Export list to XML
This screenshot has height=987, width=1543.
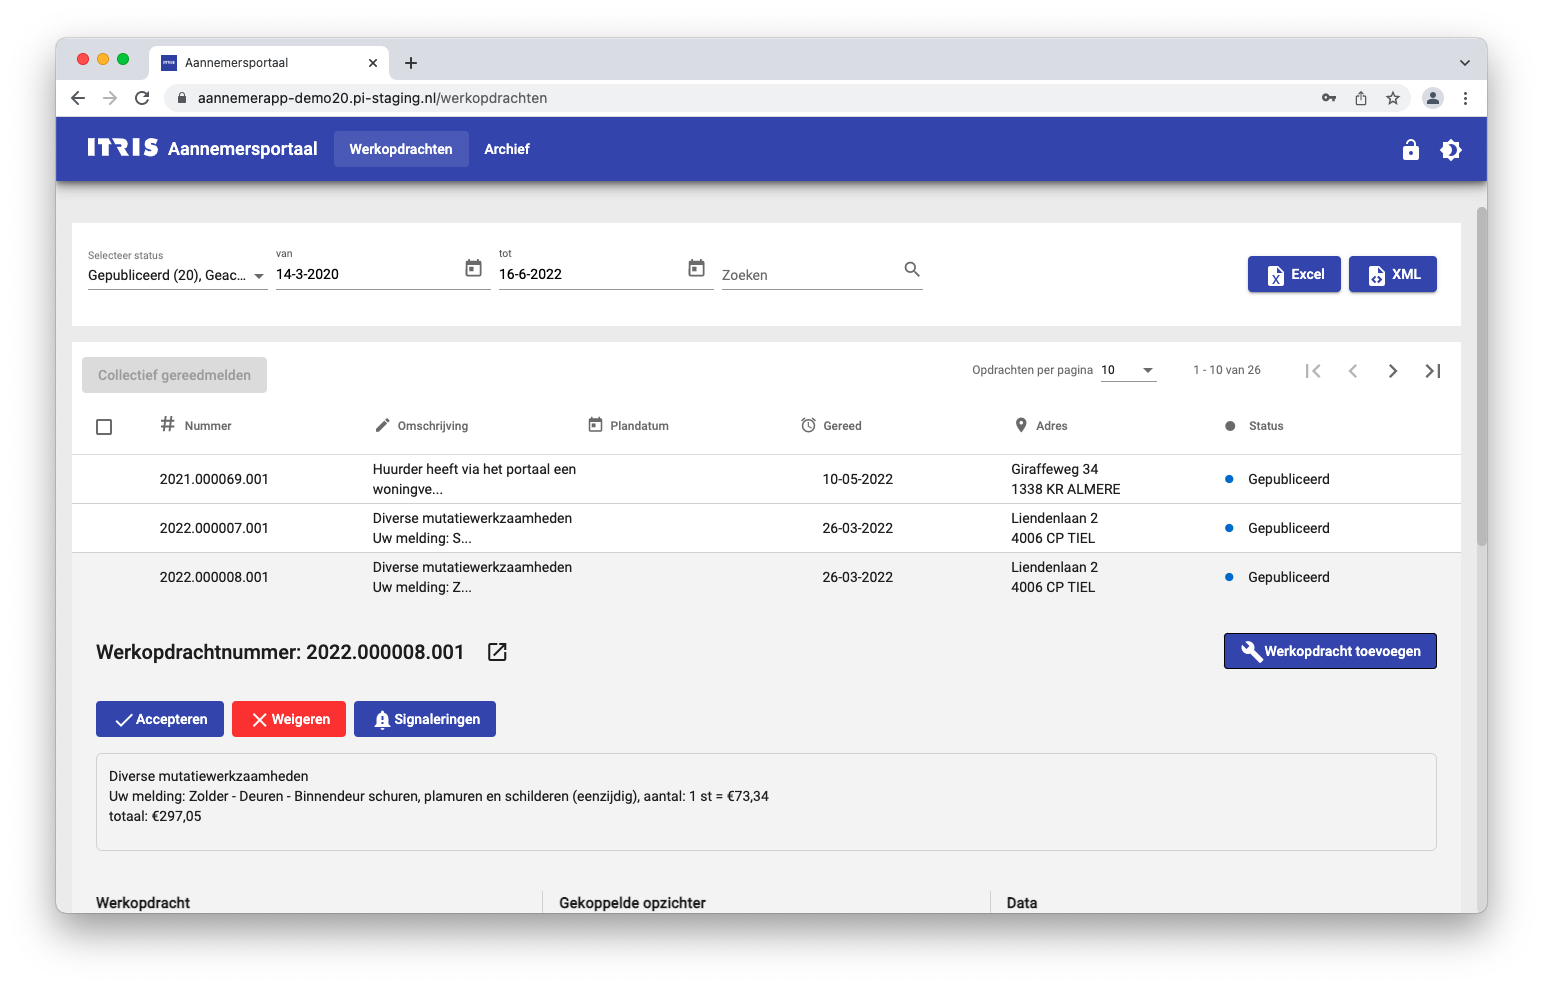1393,274
